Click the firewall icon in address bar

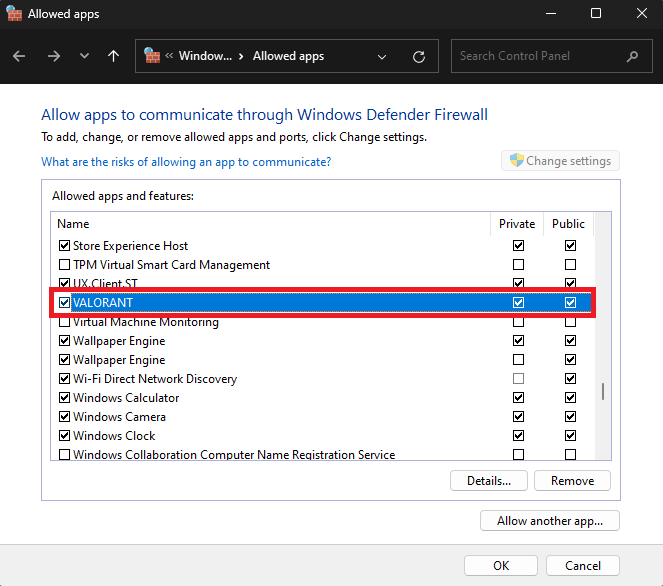pos(153,56)
